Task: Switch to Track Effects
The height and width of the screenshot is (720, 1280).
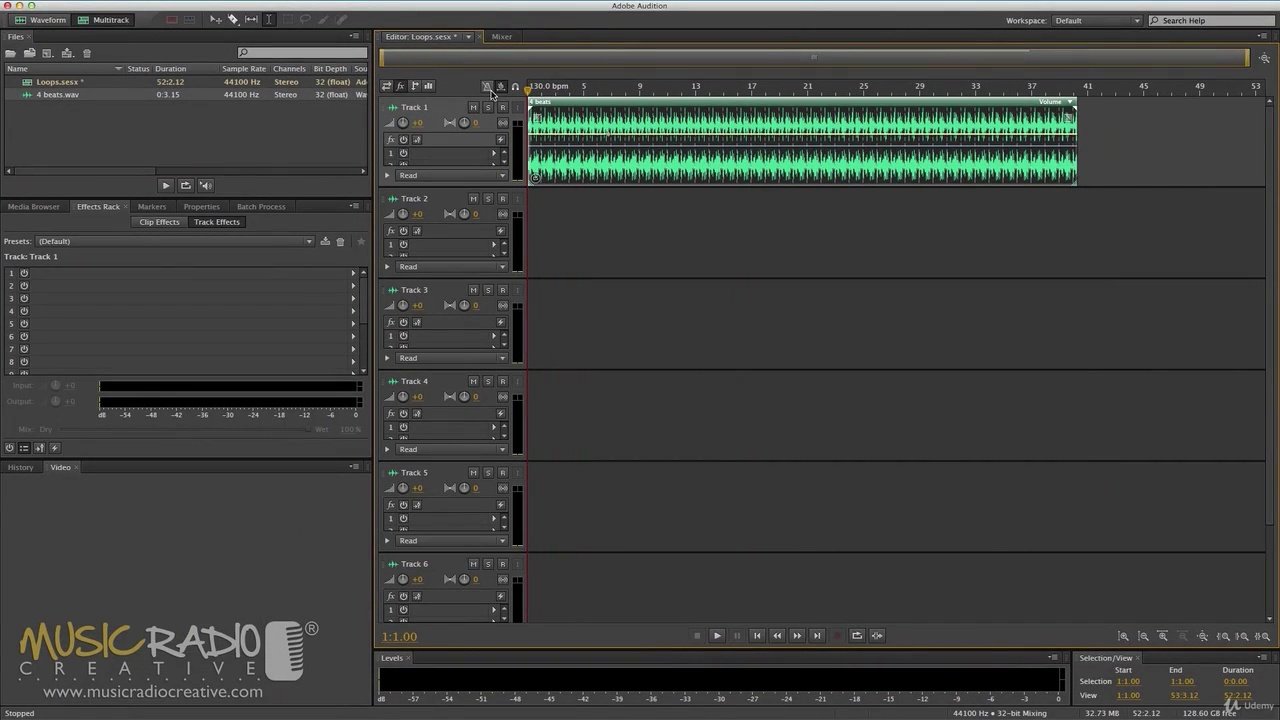Action: 217,222
